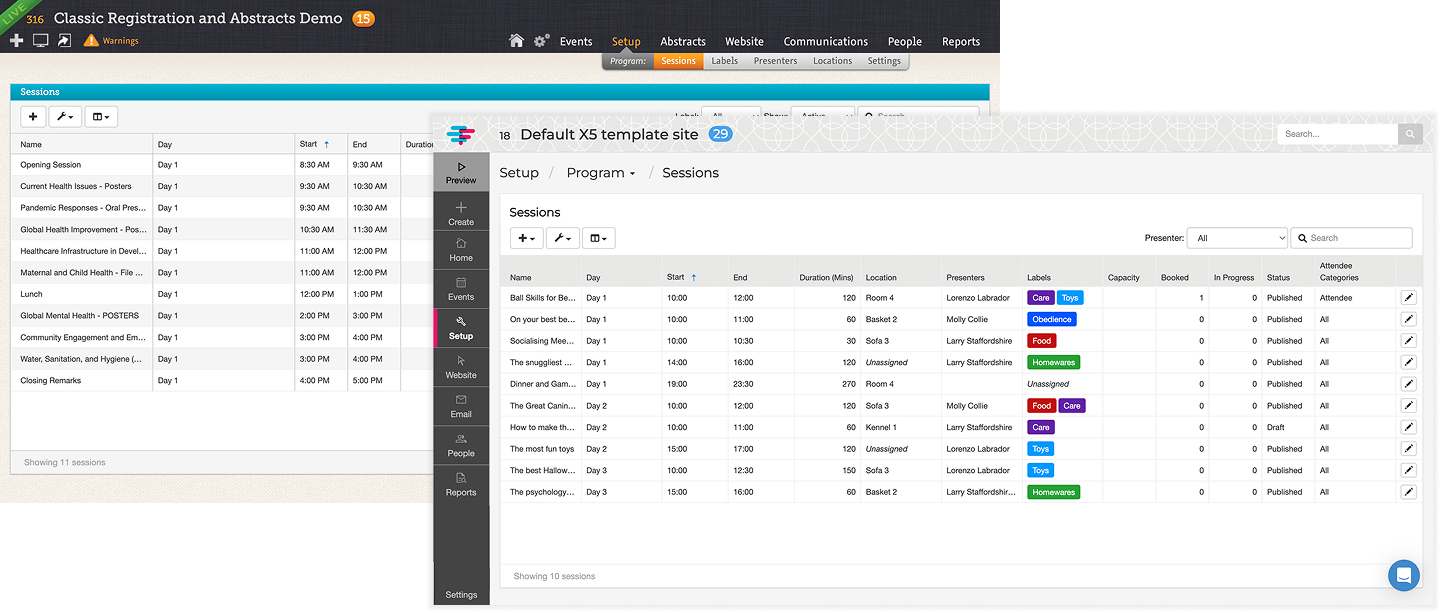Open the Communications menu in top navigation
This screenshot has width=1440, height=613.
coord(825,41)
